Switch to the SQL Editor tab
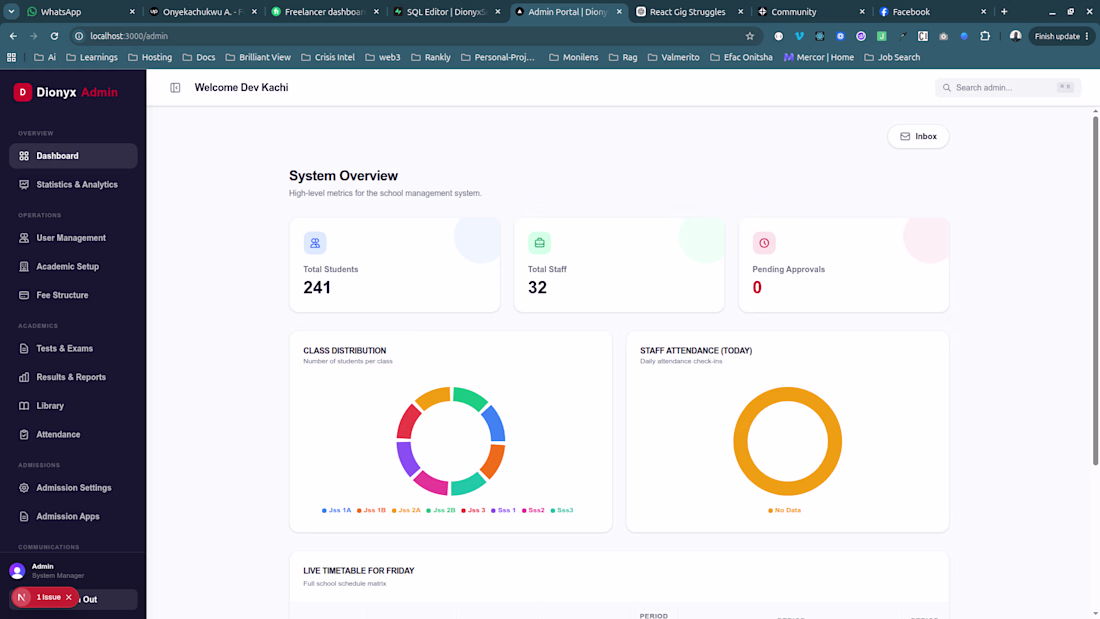This screenshot has height=619, width=1100. tap(447, 12)
